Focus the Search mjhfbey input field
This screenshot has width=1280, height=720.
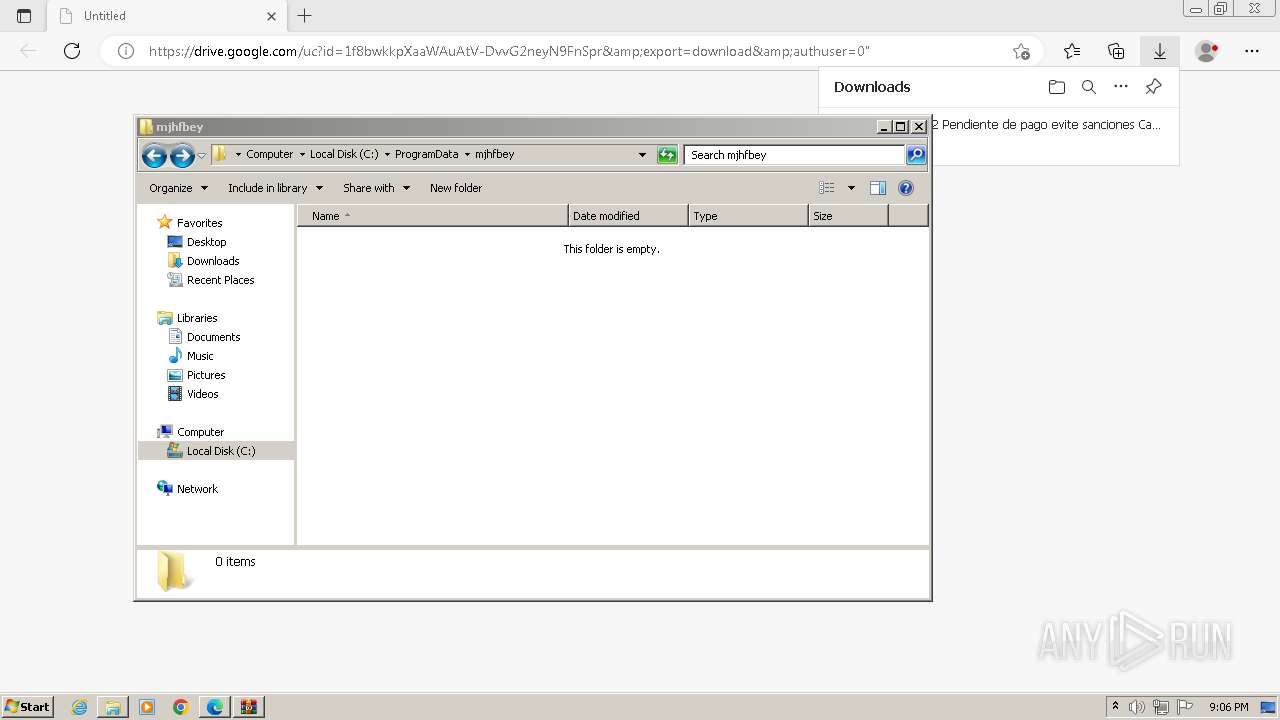pyautogui.click(x=795, y=155)
